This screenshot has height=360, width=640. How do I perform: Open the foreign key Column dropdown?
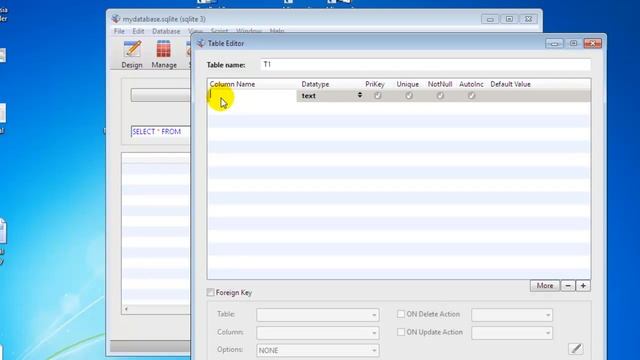318,333
